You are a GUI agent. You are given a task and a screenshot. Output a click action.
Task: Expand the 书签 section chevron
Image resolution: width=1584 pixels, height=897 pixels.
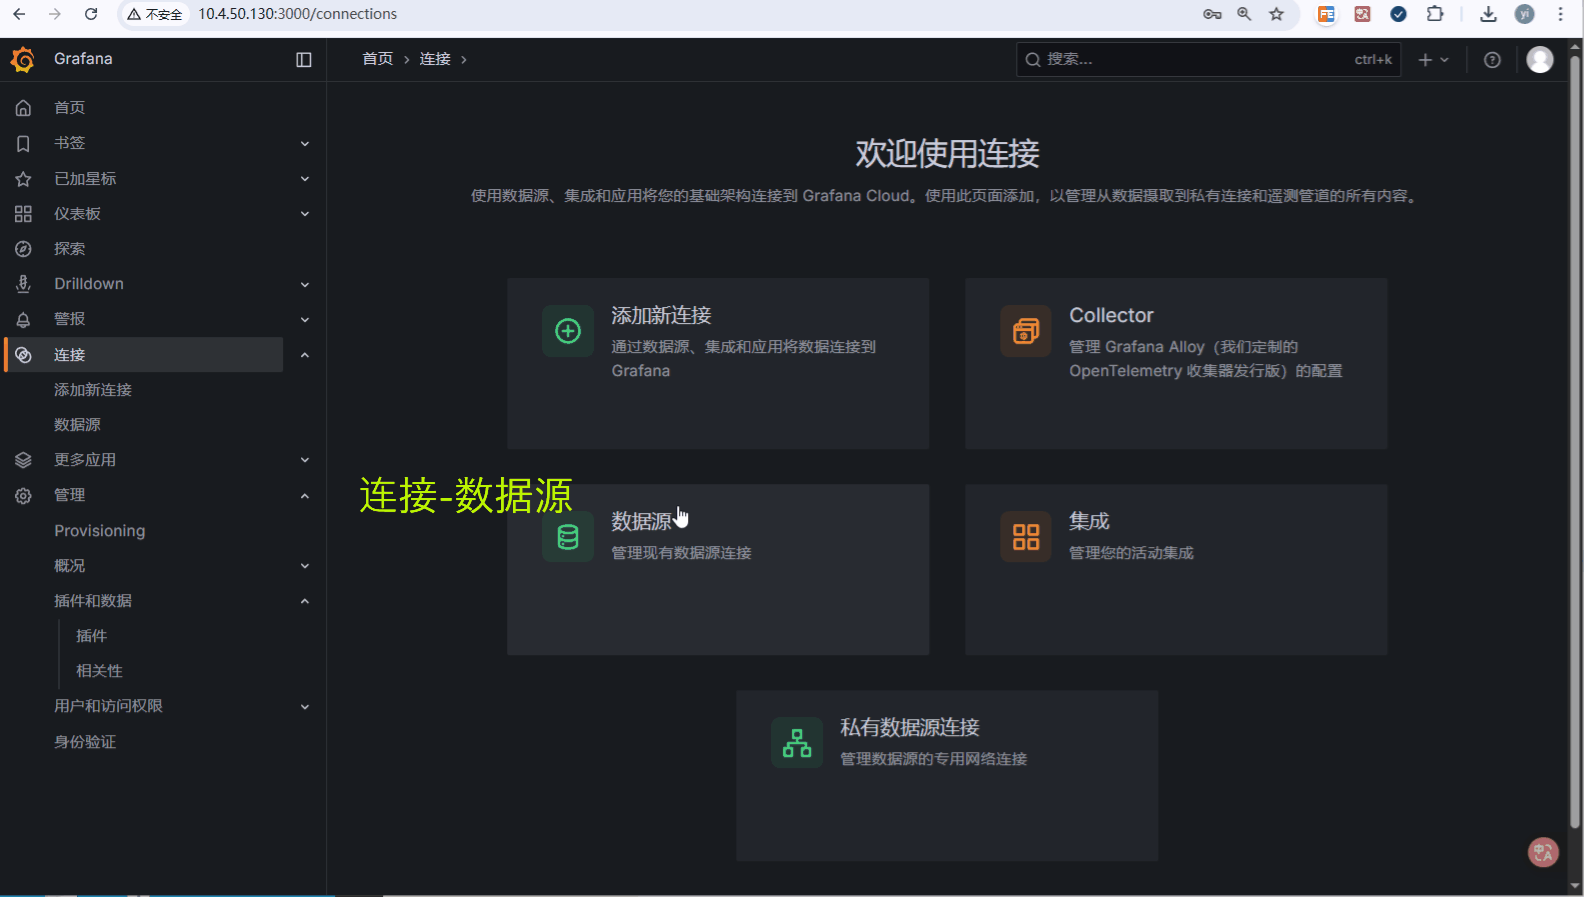(x=305, y=144)
